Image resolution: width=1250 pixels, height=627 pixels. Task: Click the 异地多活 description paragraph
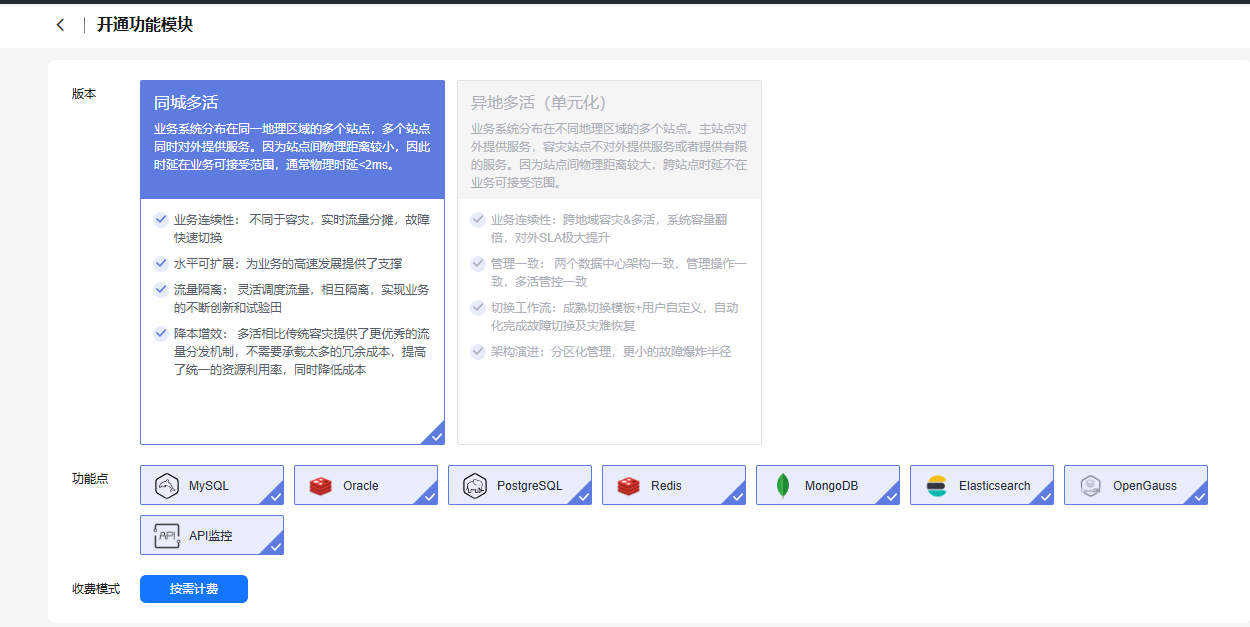tap(609, 156)
